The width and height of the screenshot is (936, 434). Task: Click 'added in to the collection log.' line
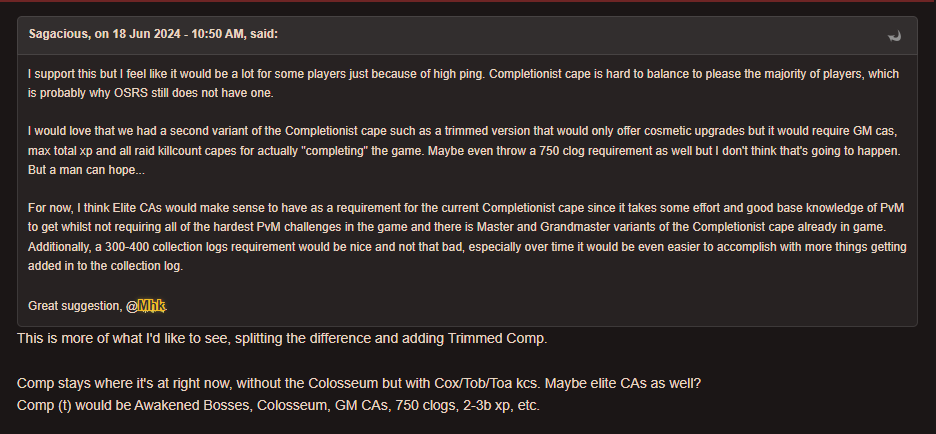click(106, 266)
